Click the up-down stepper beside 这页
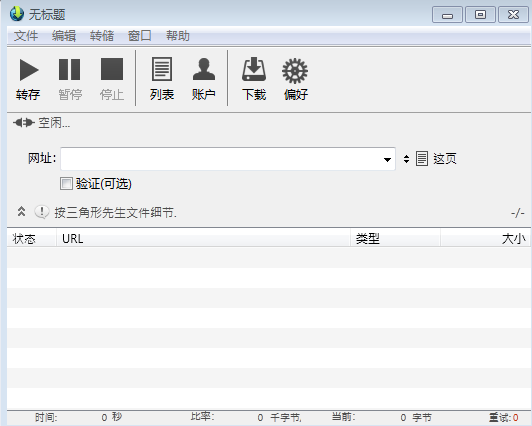 pos(406,159)
